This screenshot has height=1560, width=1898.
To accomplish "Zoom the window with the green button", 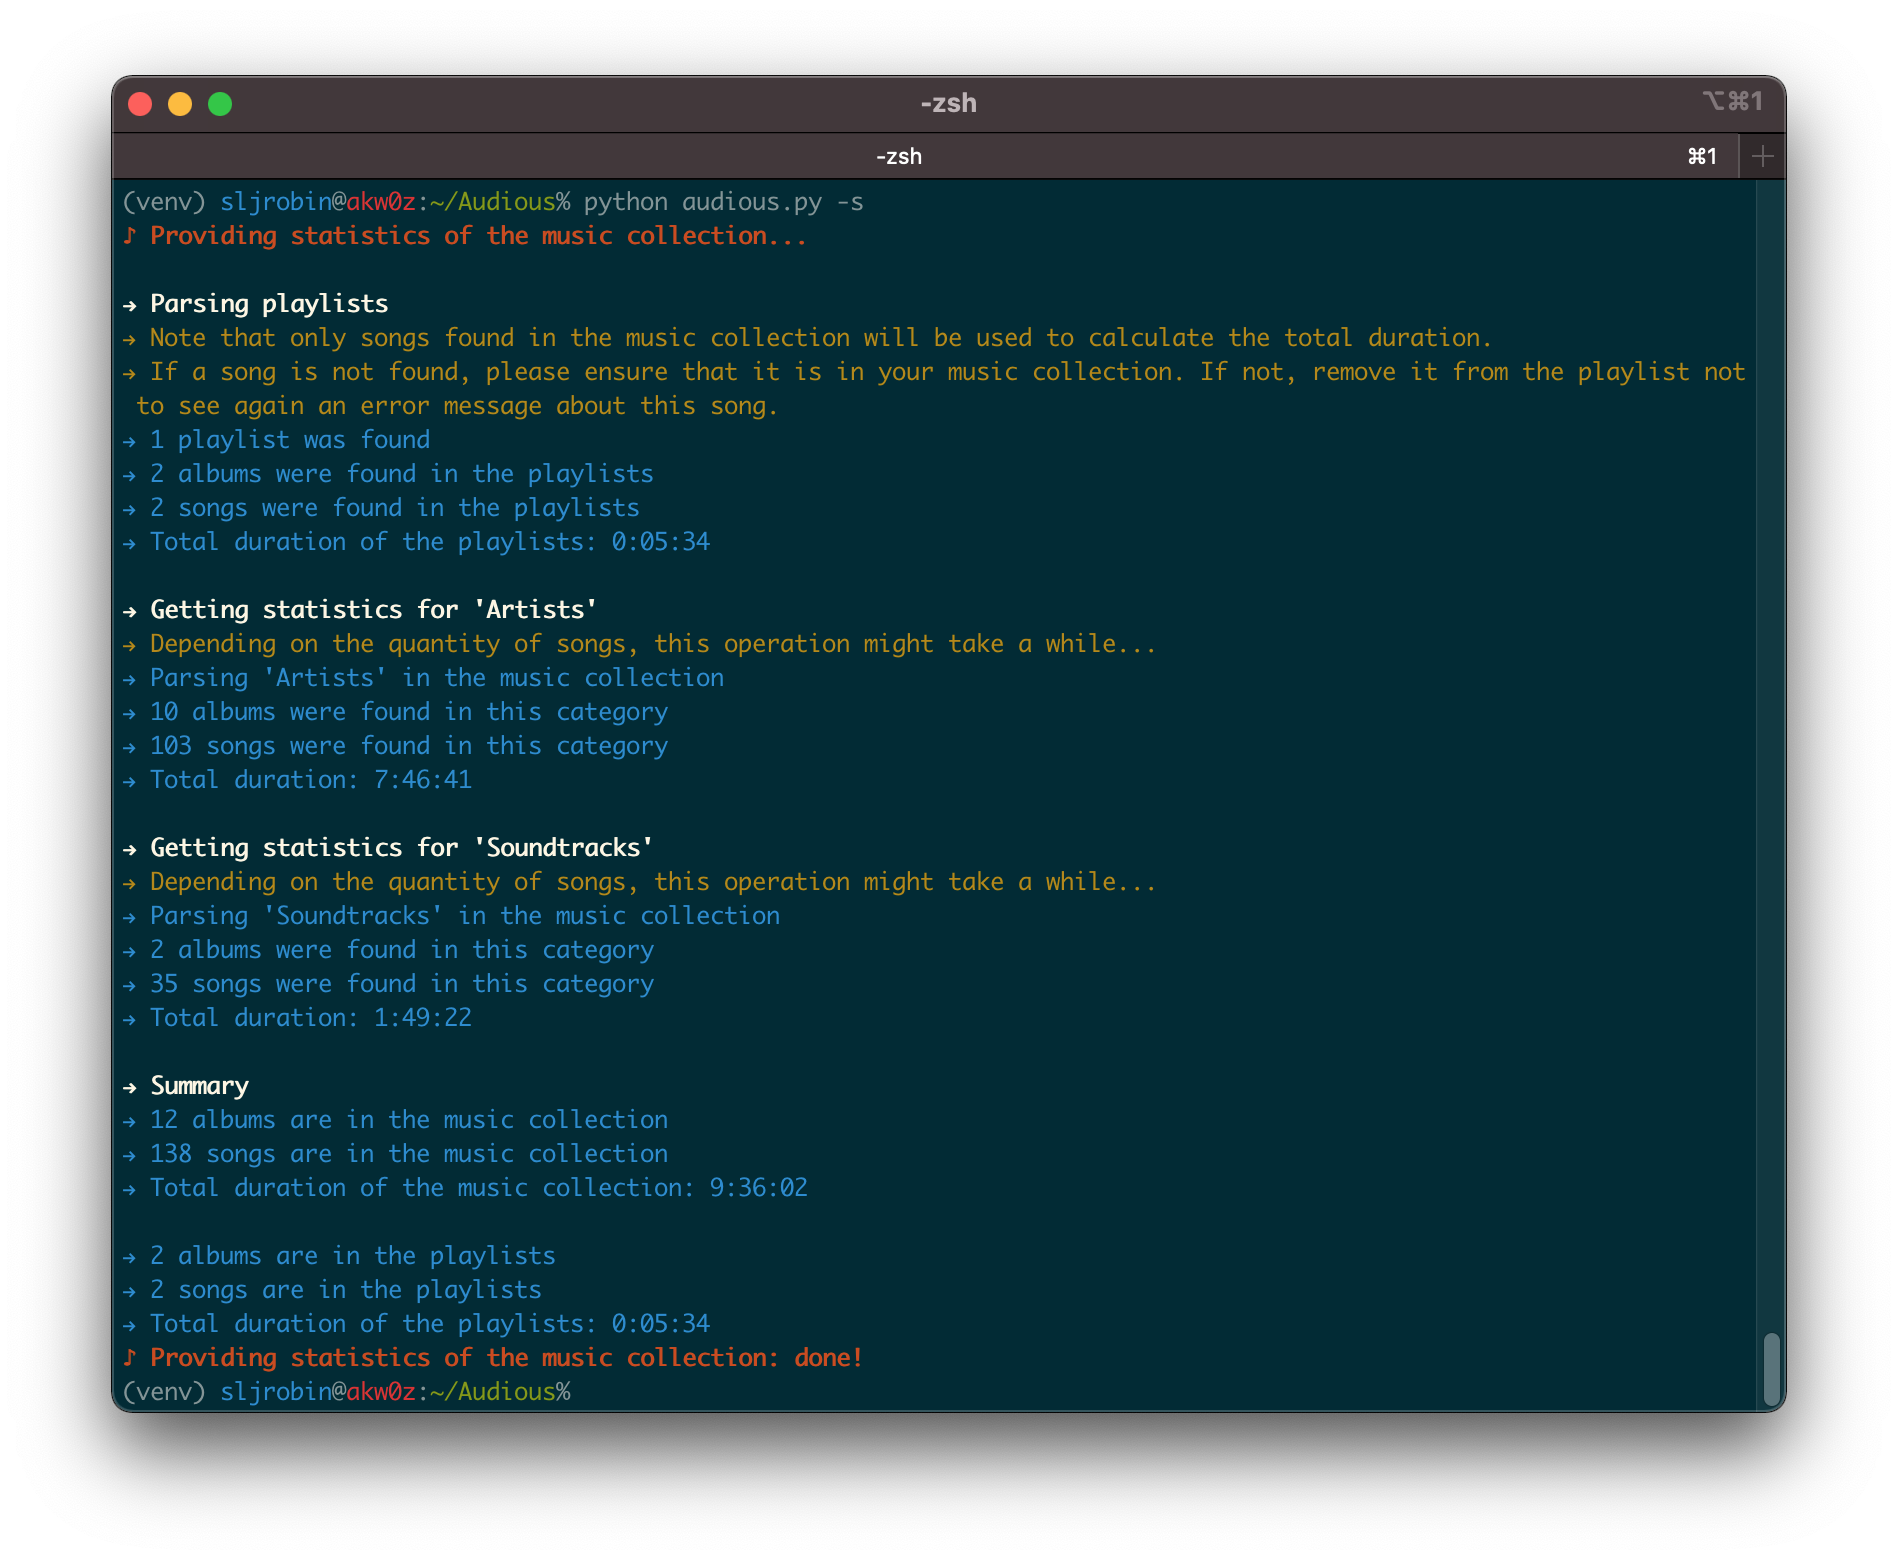I will [220, 104].
